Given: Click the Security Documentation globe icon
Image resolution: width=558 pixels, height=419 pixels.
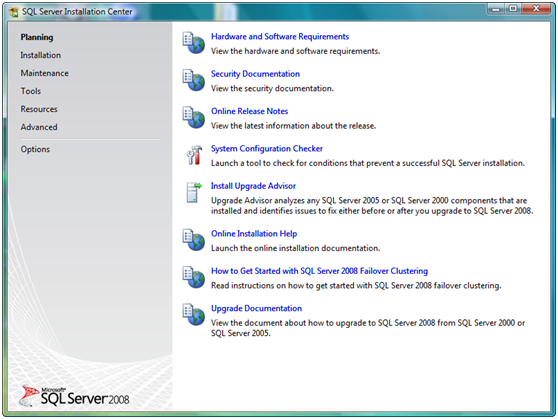Looking at the screenshot, I should 194,80.
